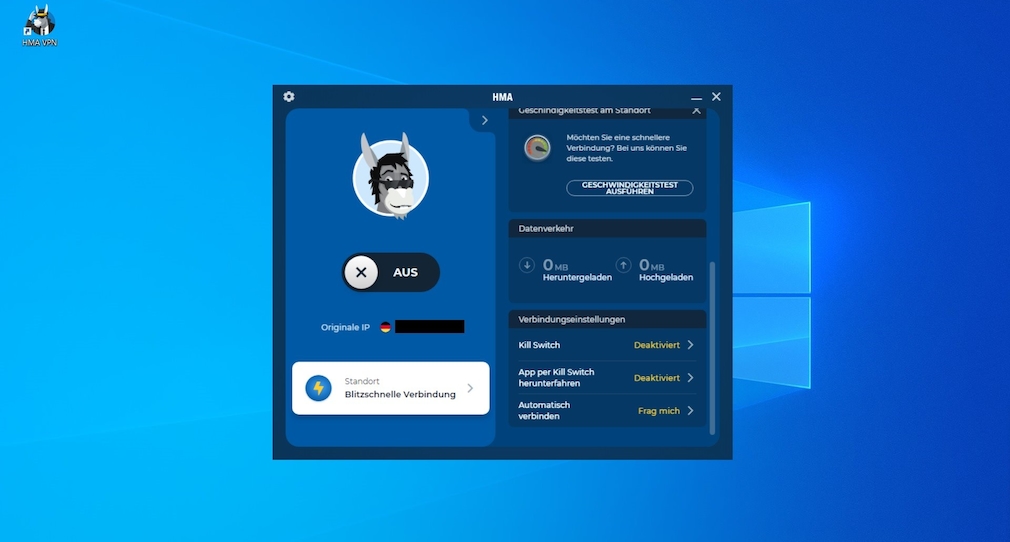This screenshot has height=542, width=1010.
Task: Expand the Standort chevron arrow
Action: point(471,388)
